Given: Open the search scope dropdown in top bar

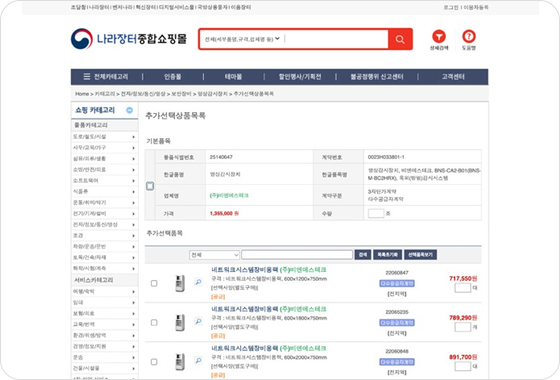Looking at the screenshot, I should 242,39.
